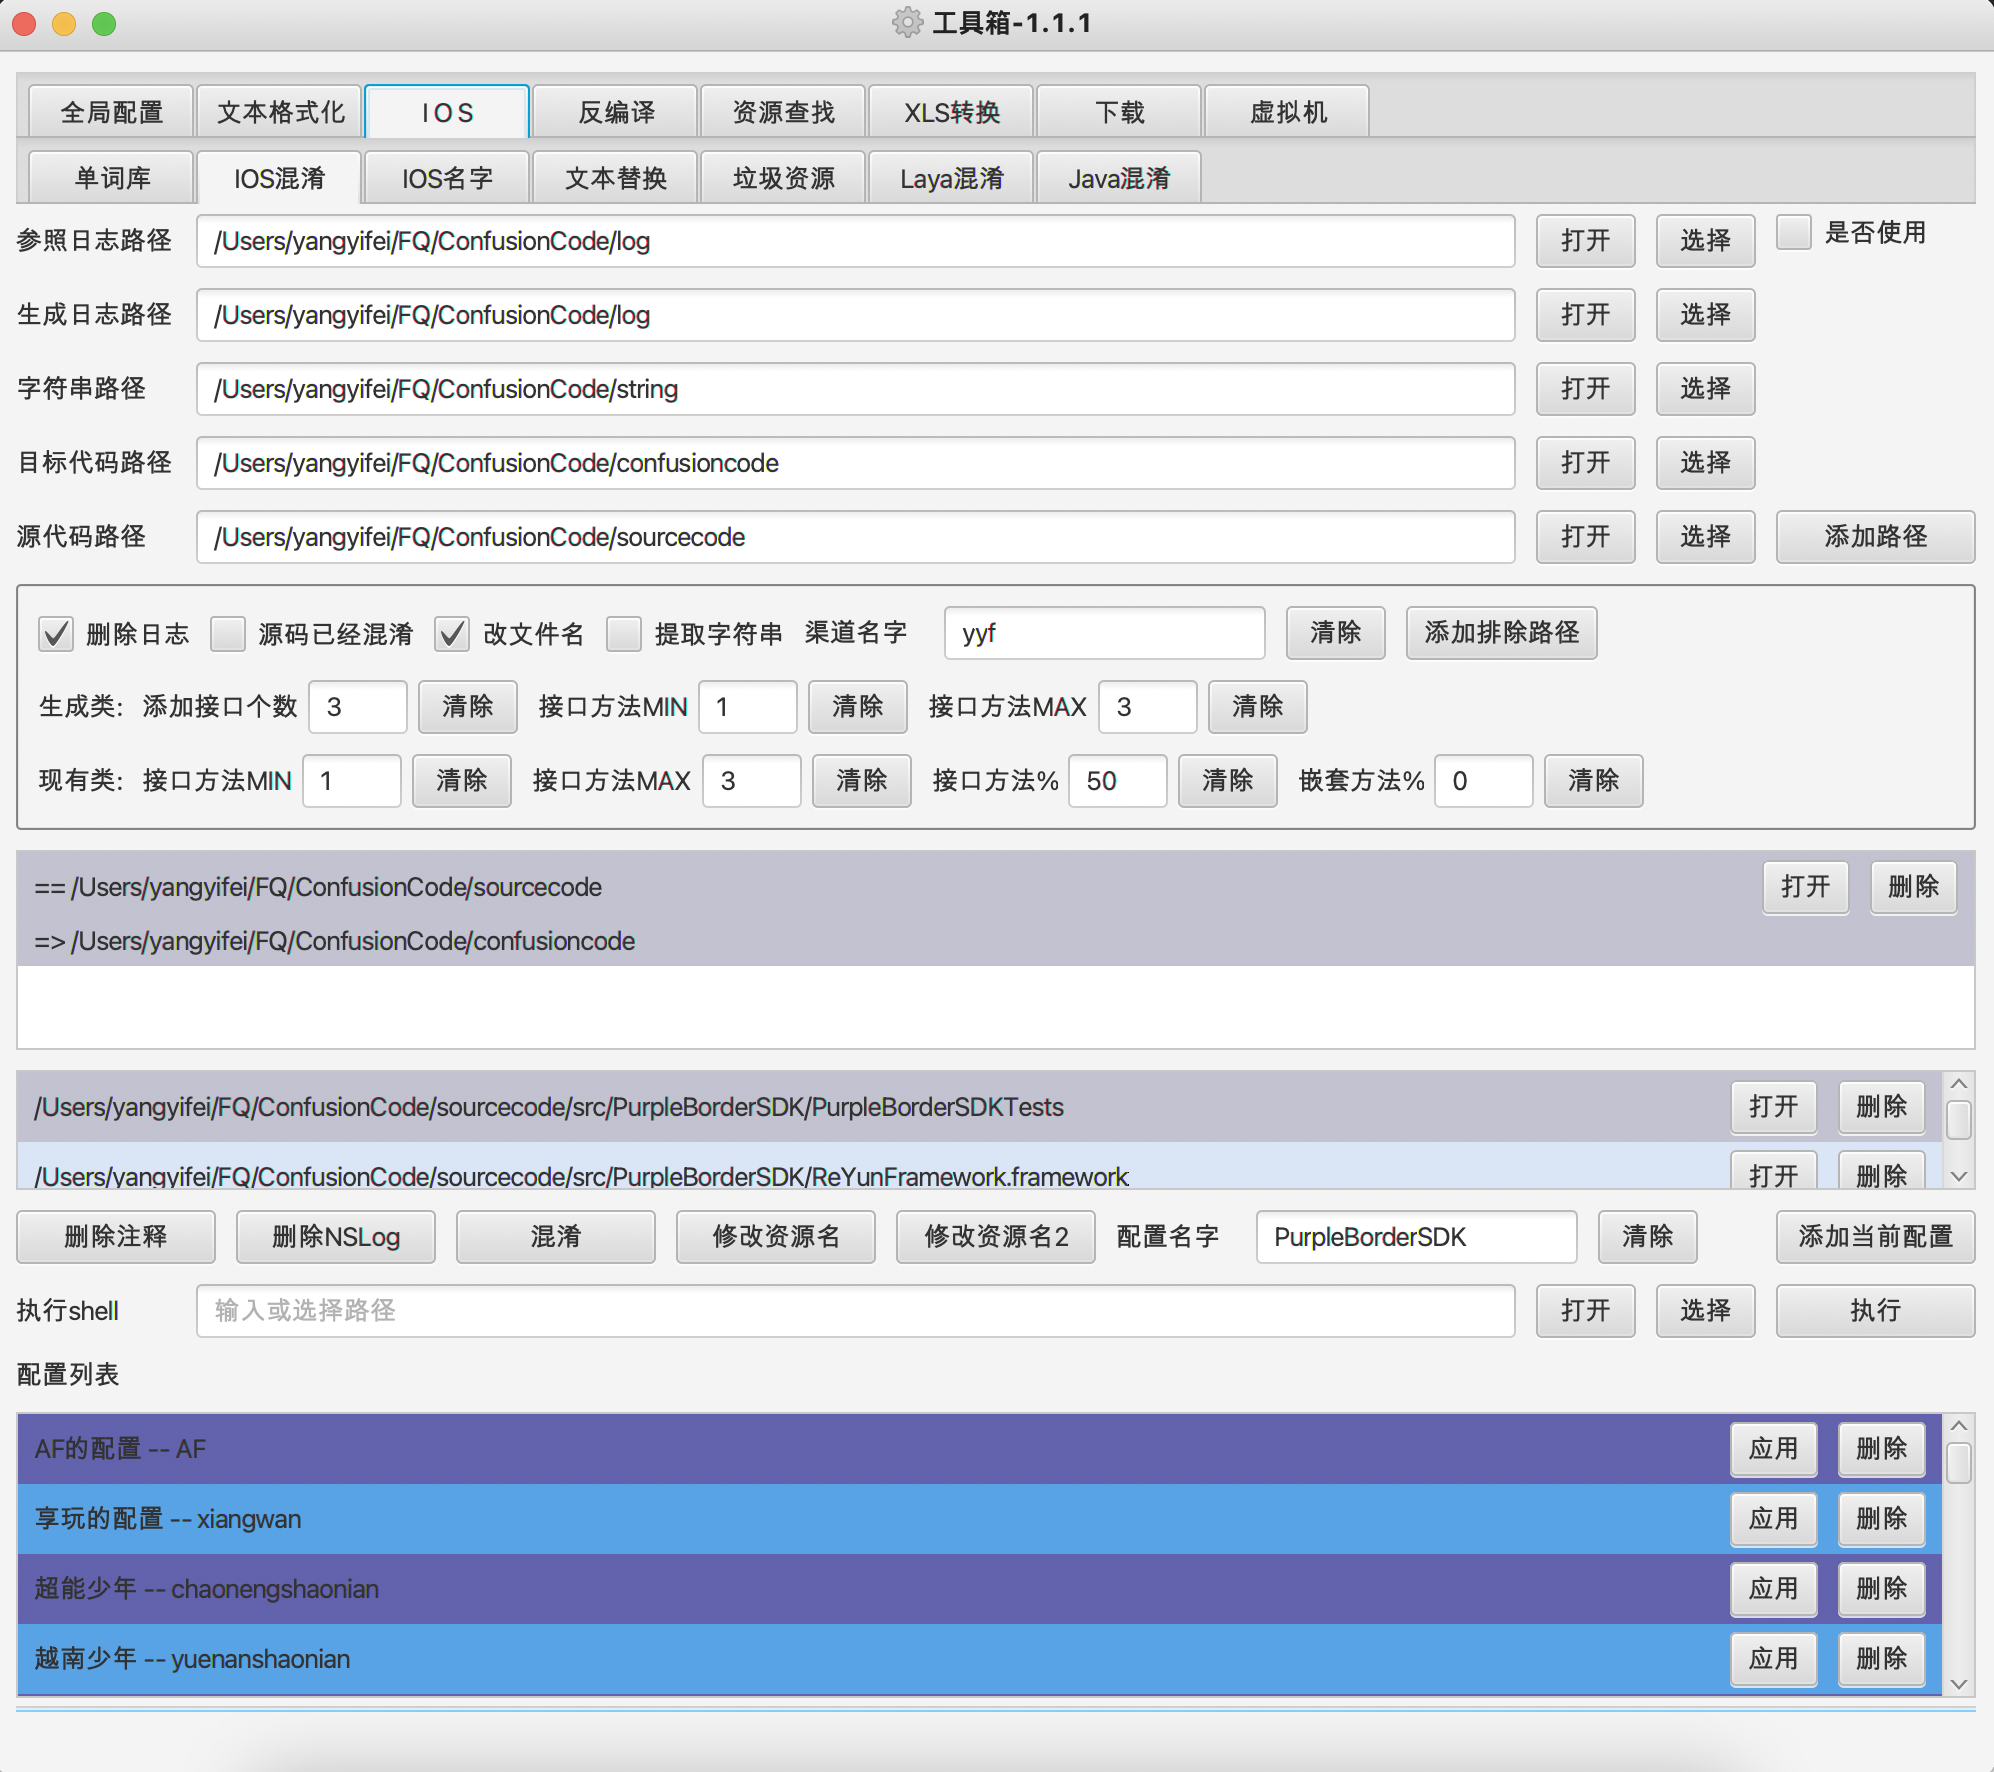The height and width of the screenshot is (1772, 1994).
Task: Uncheck the 删除日志 checkbox
Action: coord(56,634)
